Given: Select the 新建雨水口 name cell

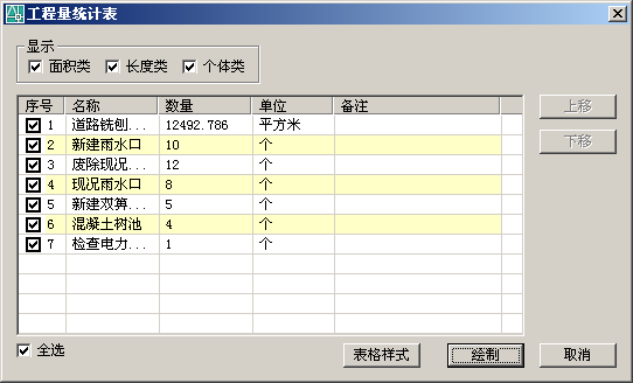Looking at the screenshot, I should pos(113,145).
